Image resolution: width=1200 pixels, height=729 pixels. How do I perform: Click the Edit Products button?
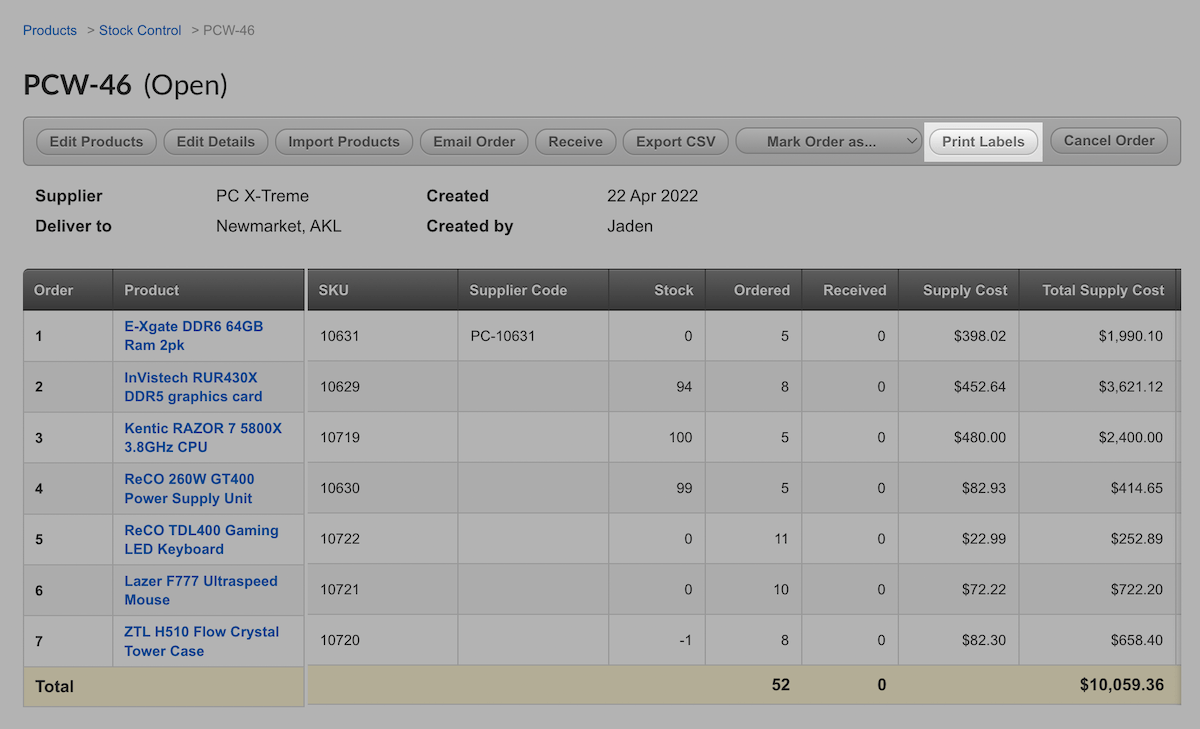[96, 141]
